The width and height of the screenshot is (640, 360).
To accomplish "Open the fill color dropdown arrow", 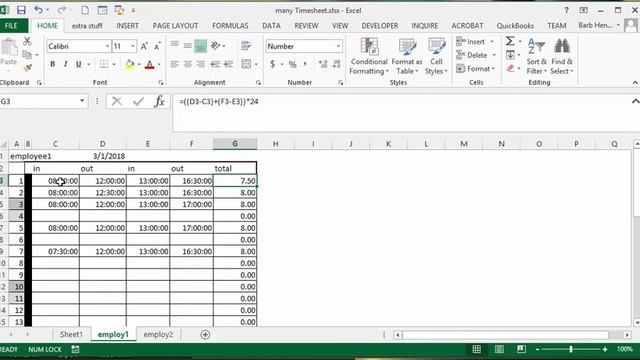I will click(139, 64).
